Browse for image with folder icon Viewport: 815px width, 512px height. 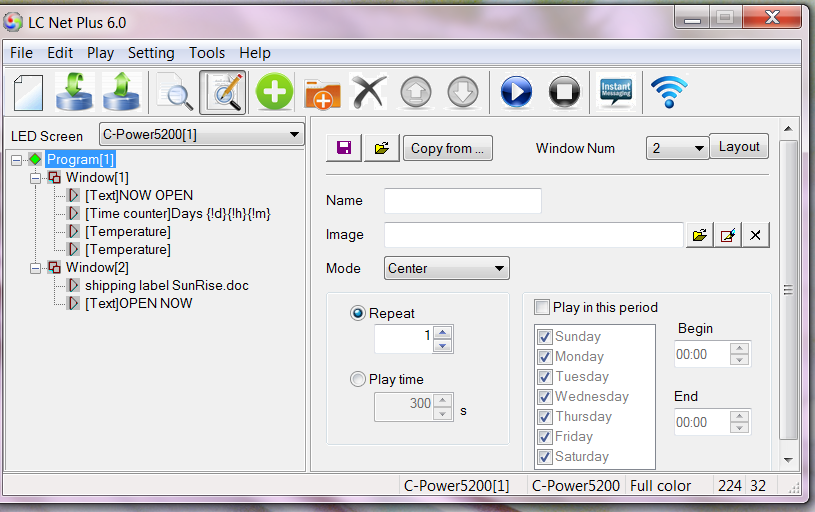click(700, 235)
